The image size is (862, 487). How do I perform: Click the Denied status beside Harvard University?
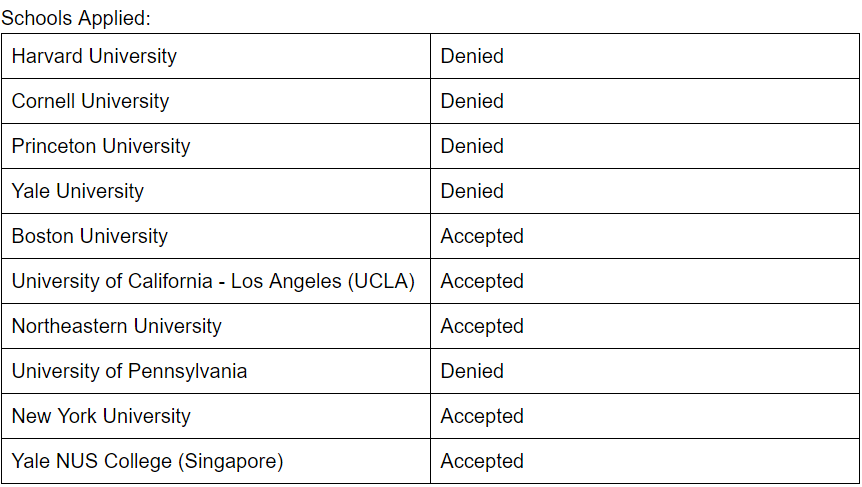coord(472,56)
